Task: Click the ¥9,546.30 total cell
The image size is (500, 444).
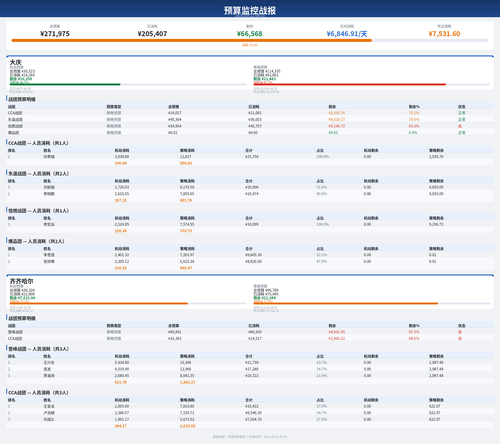Action: point(253,413)
